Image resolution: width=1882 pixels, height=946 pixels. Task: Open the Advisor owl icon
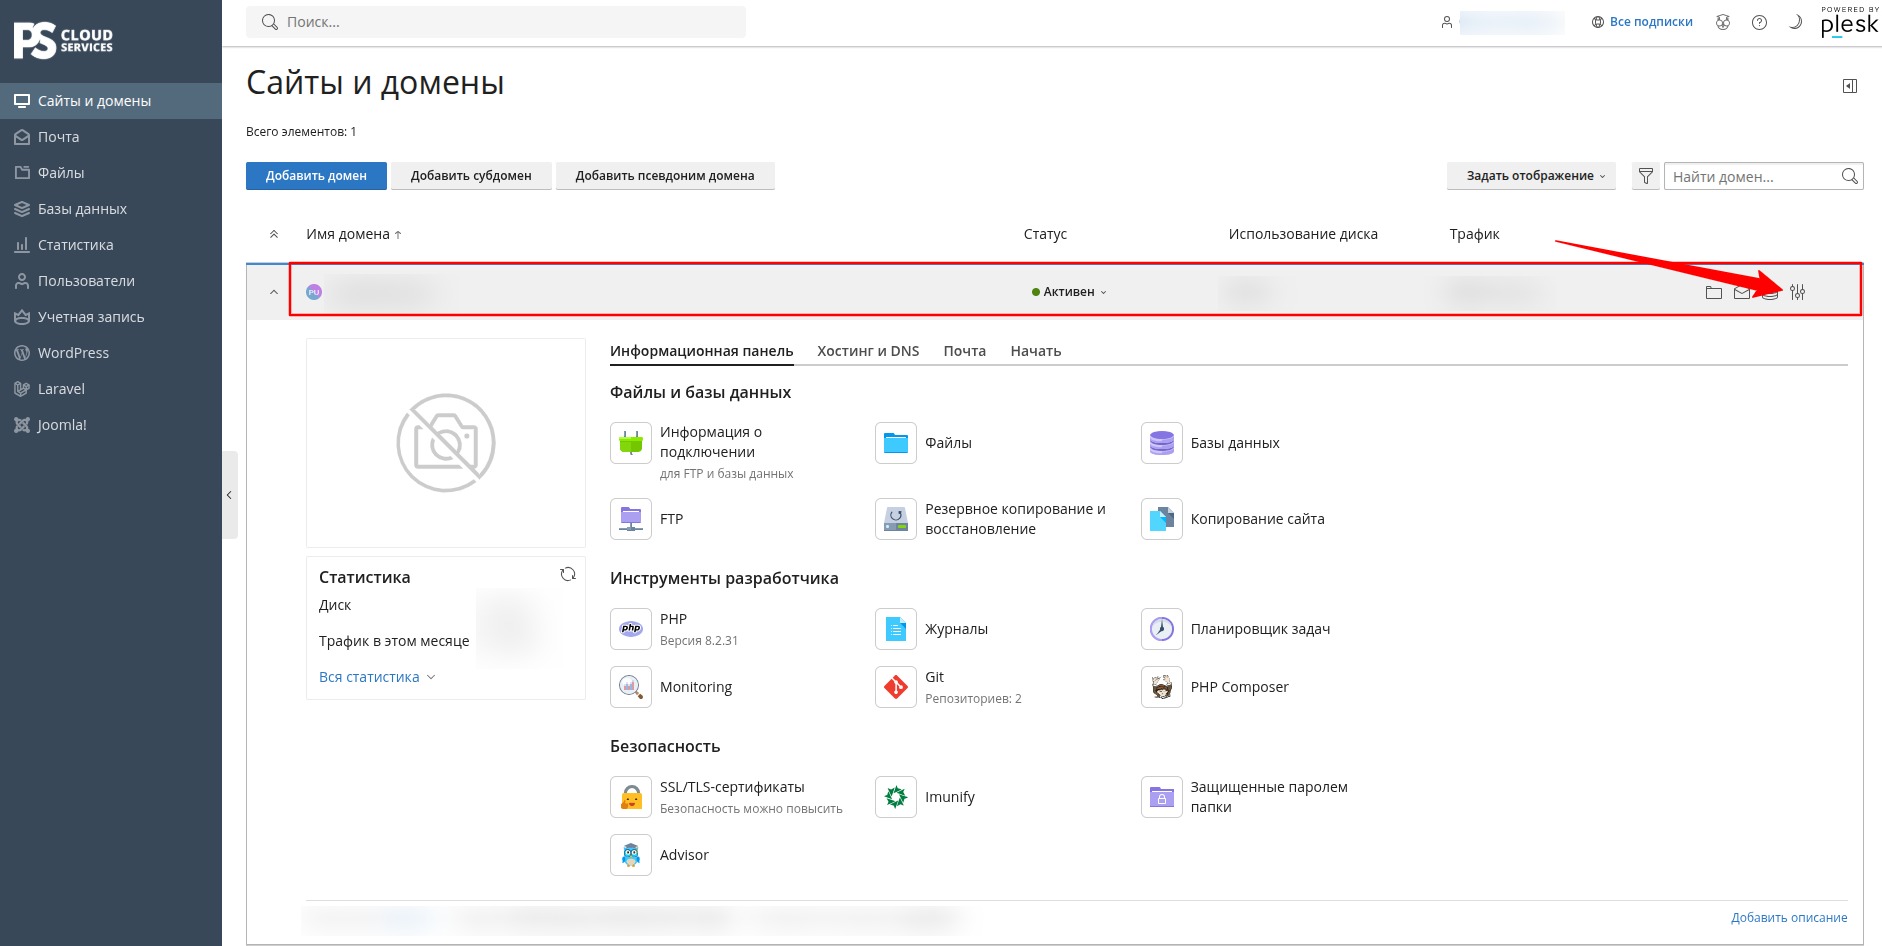[x=631, y=855]
